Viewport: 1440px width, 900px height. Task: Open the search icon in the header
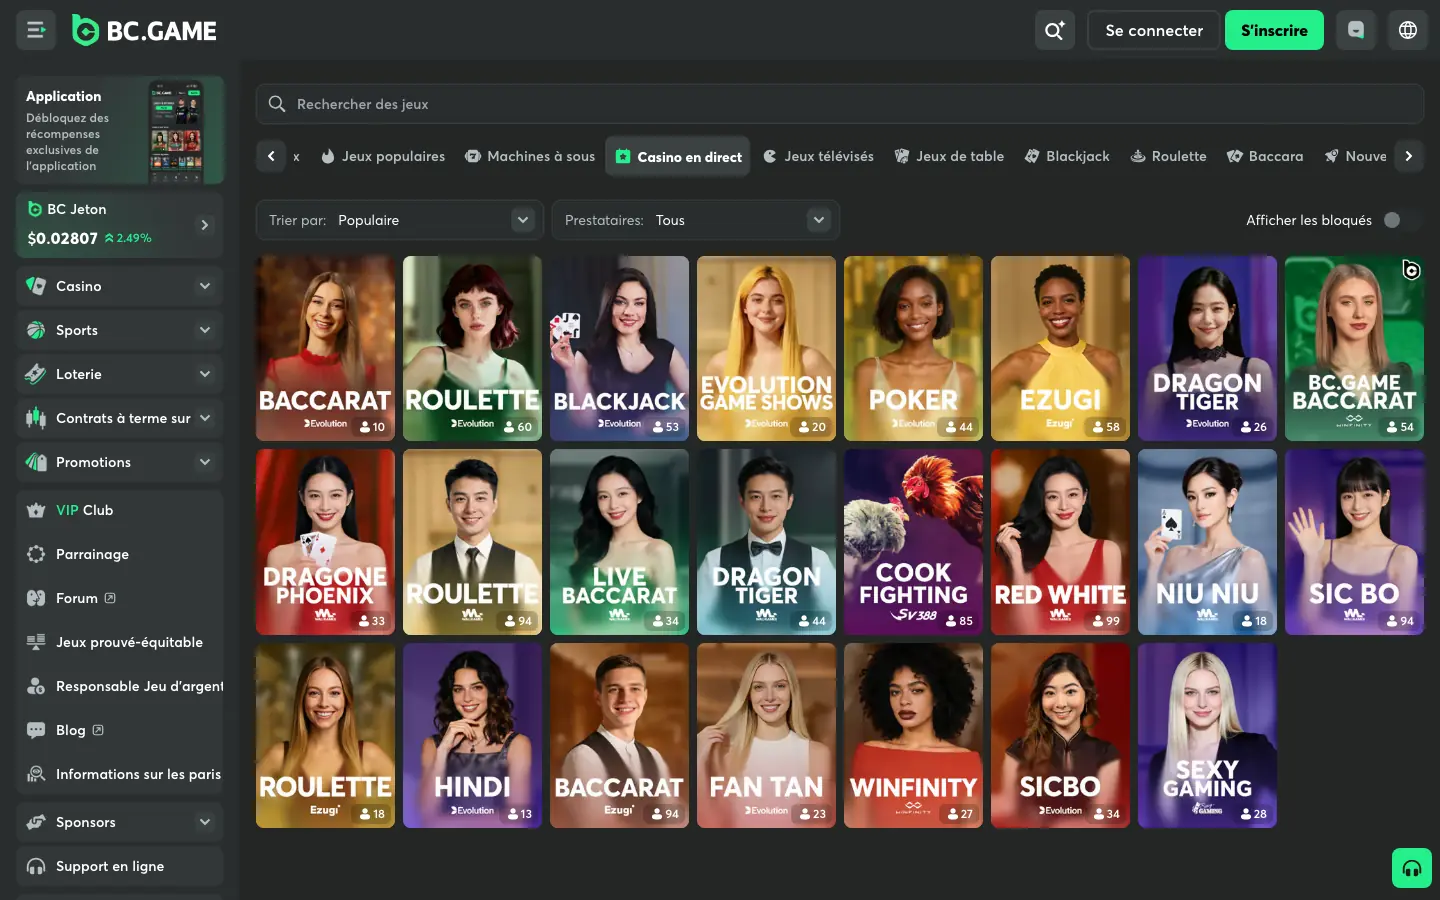[1055, 30]
